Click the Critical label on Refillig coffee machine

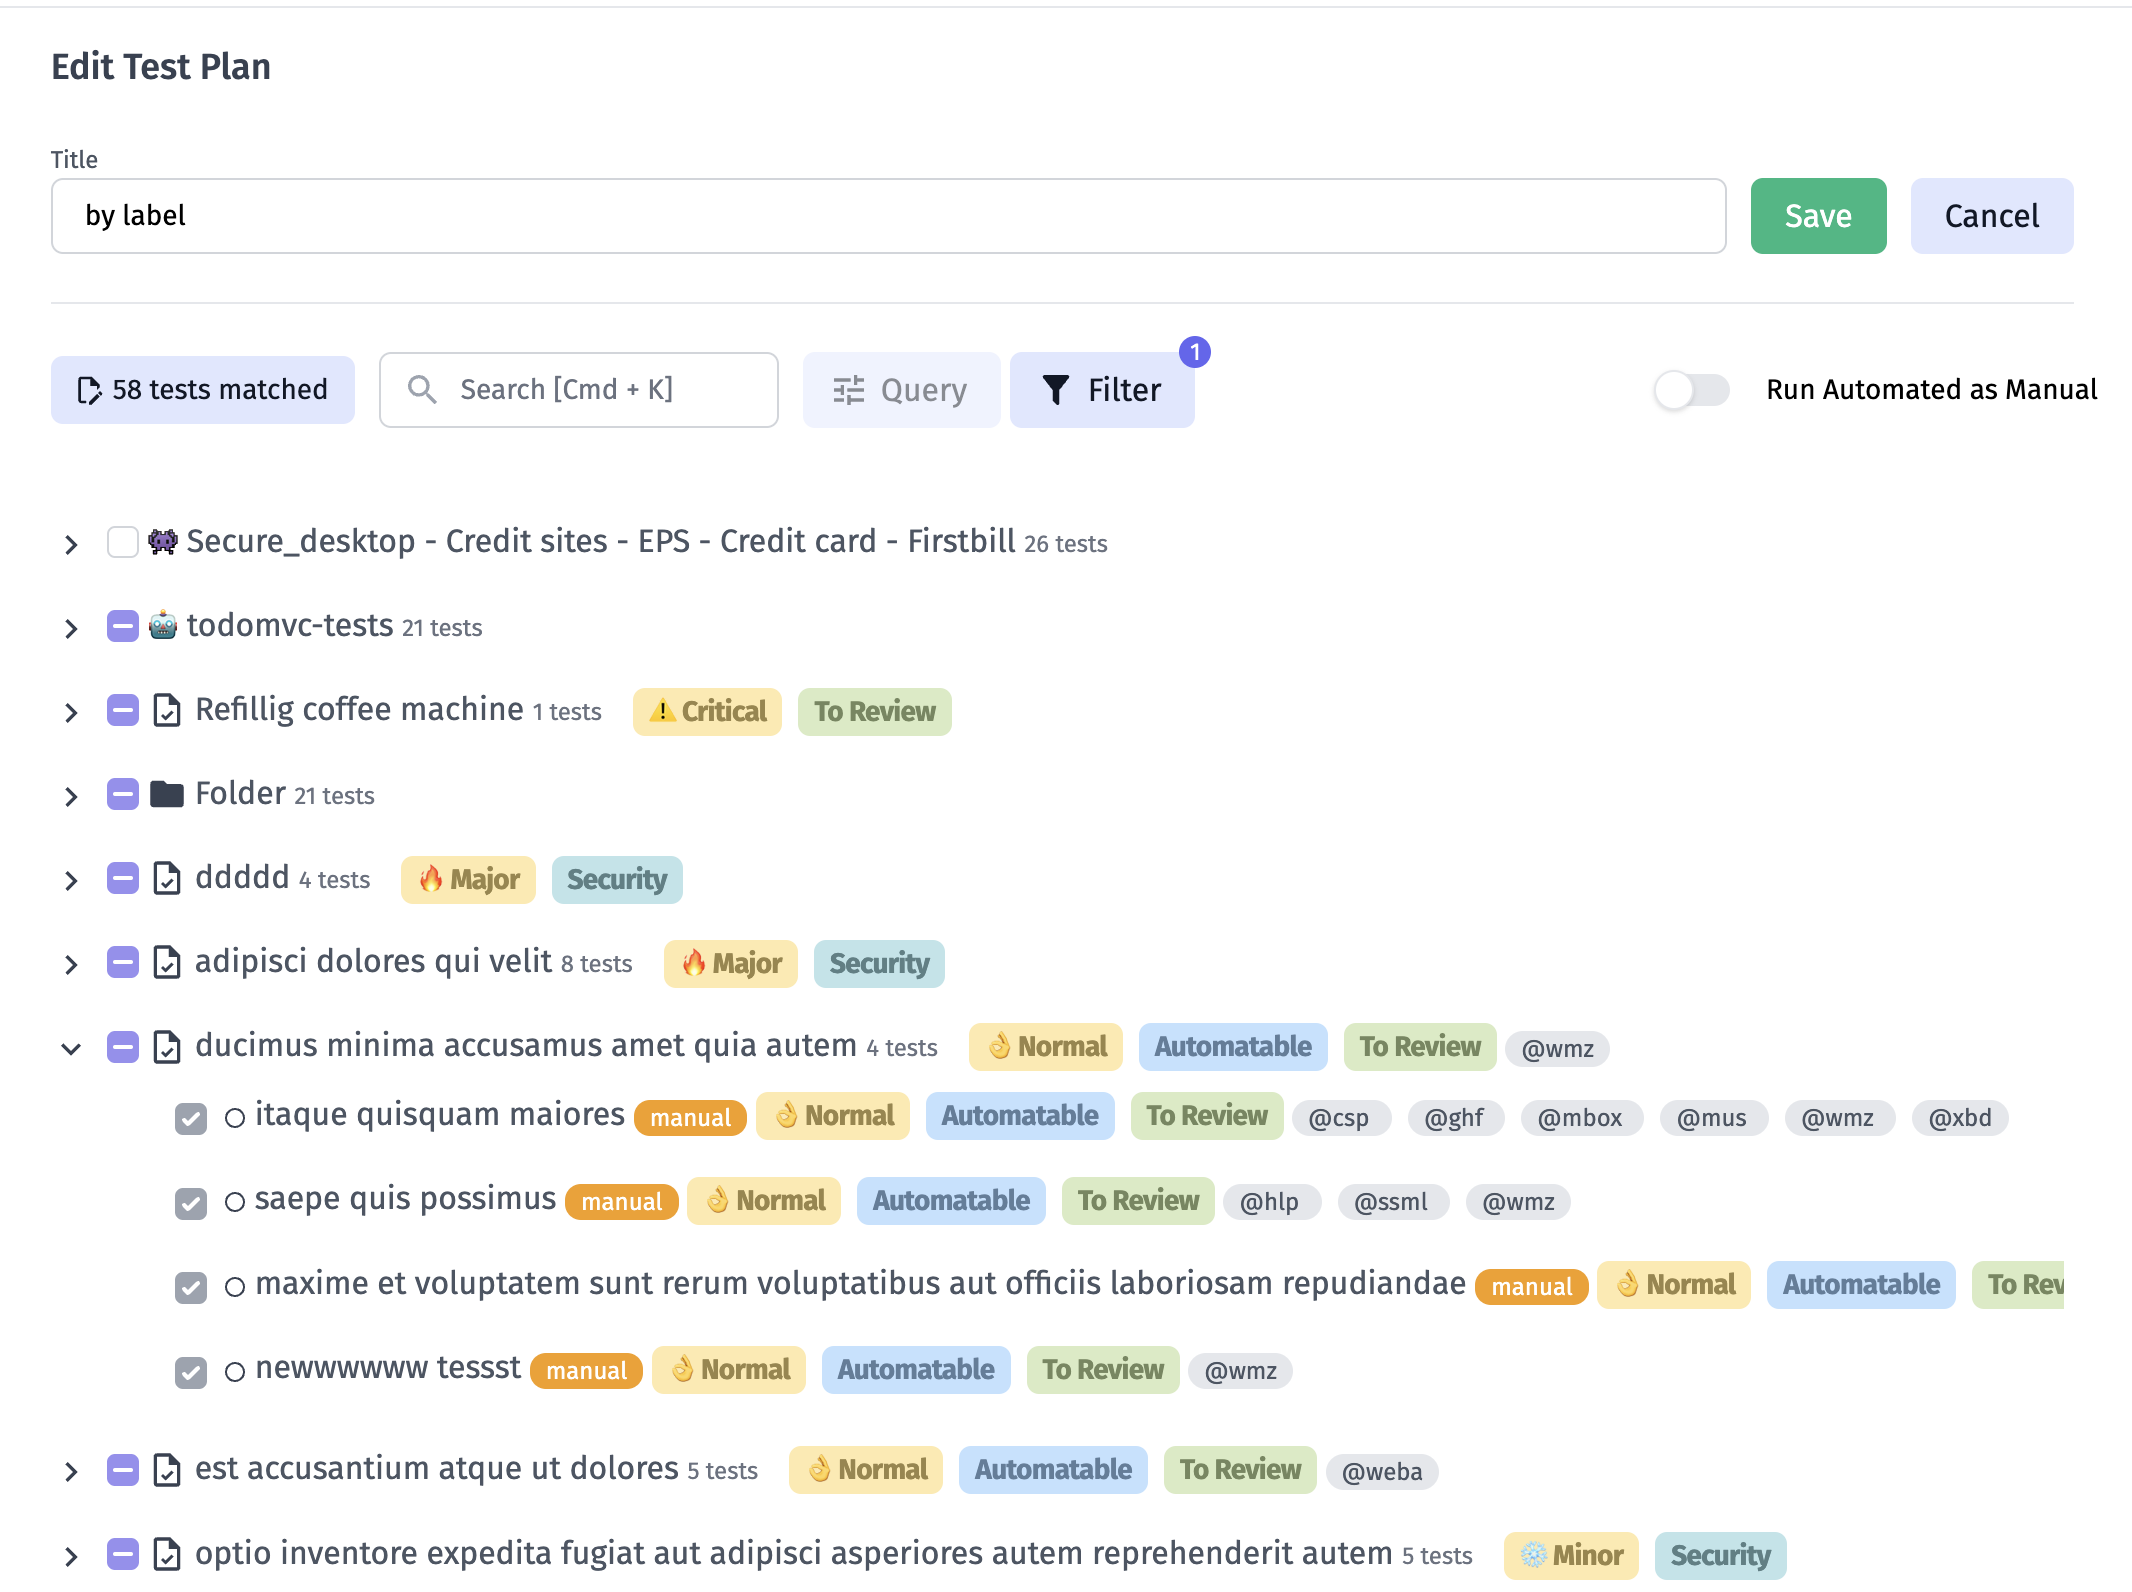coord(707,712)
